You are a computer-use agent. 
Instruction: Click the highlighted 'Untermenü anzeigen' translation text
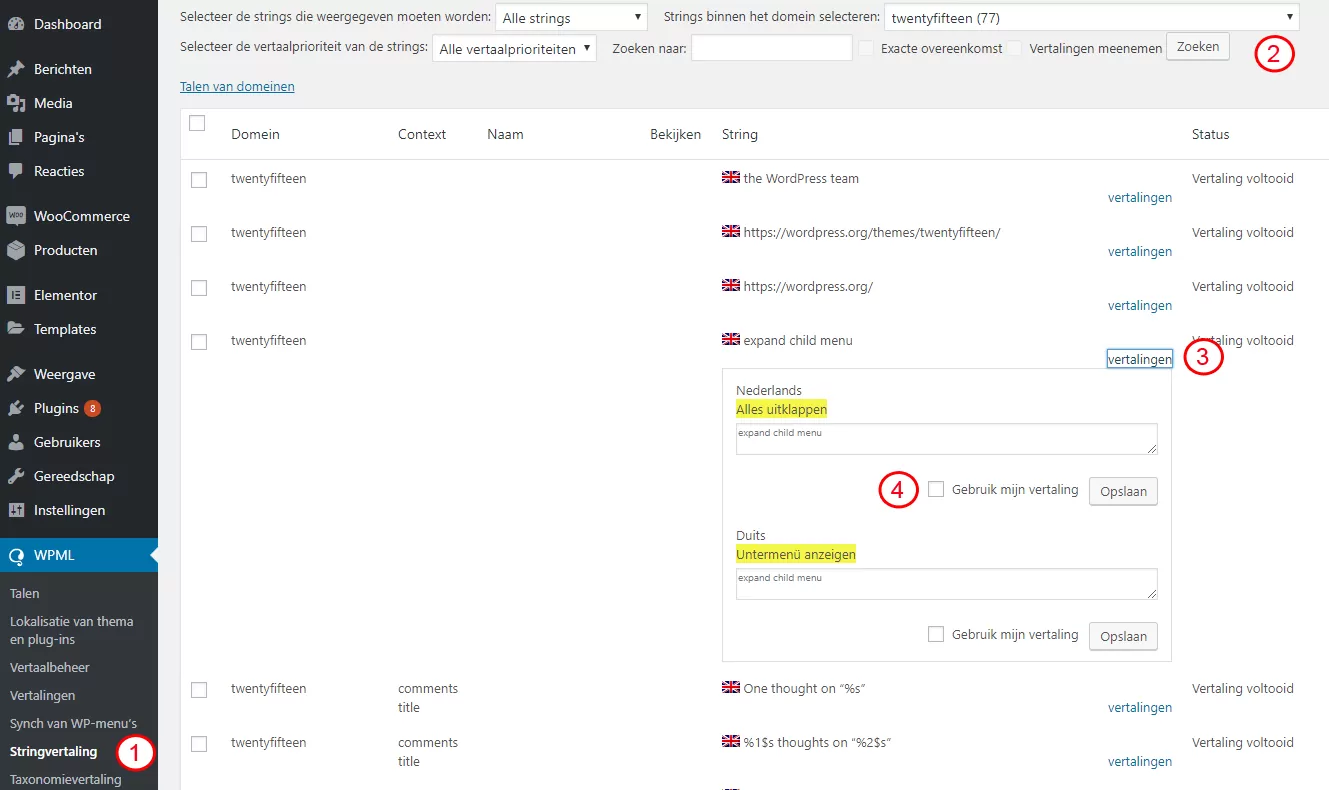tap(796, 554)
